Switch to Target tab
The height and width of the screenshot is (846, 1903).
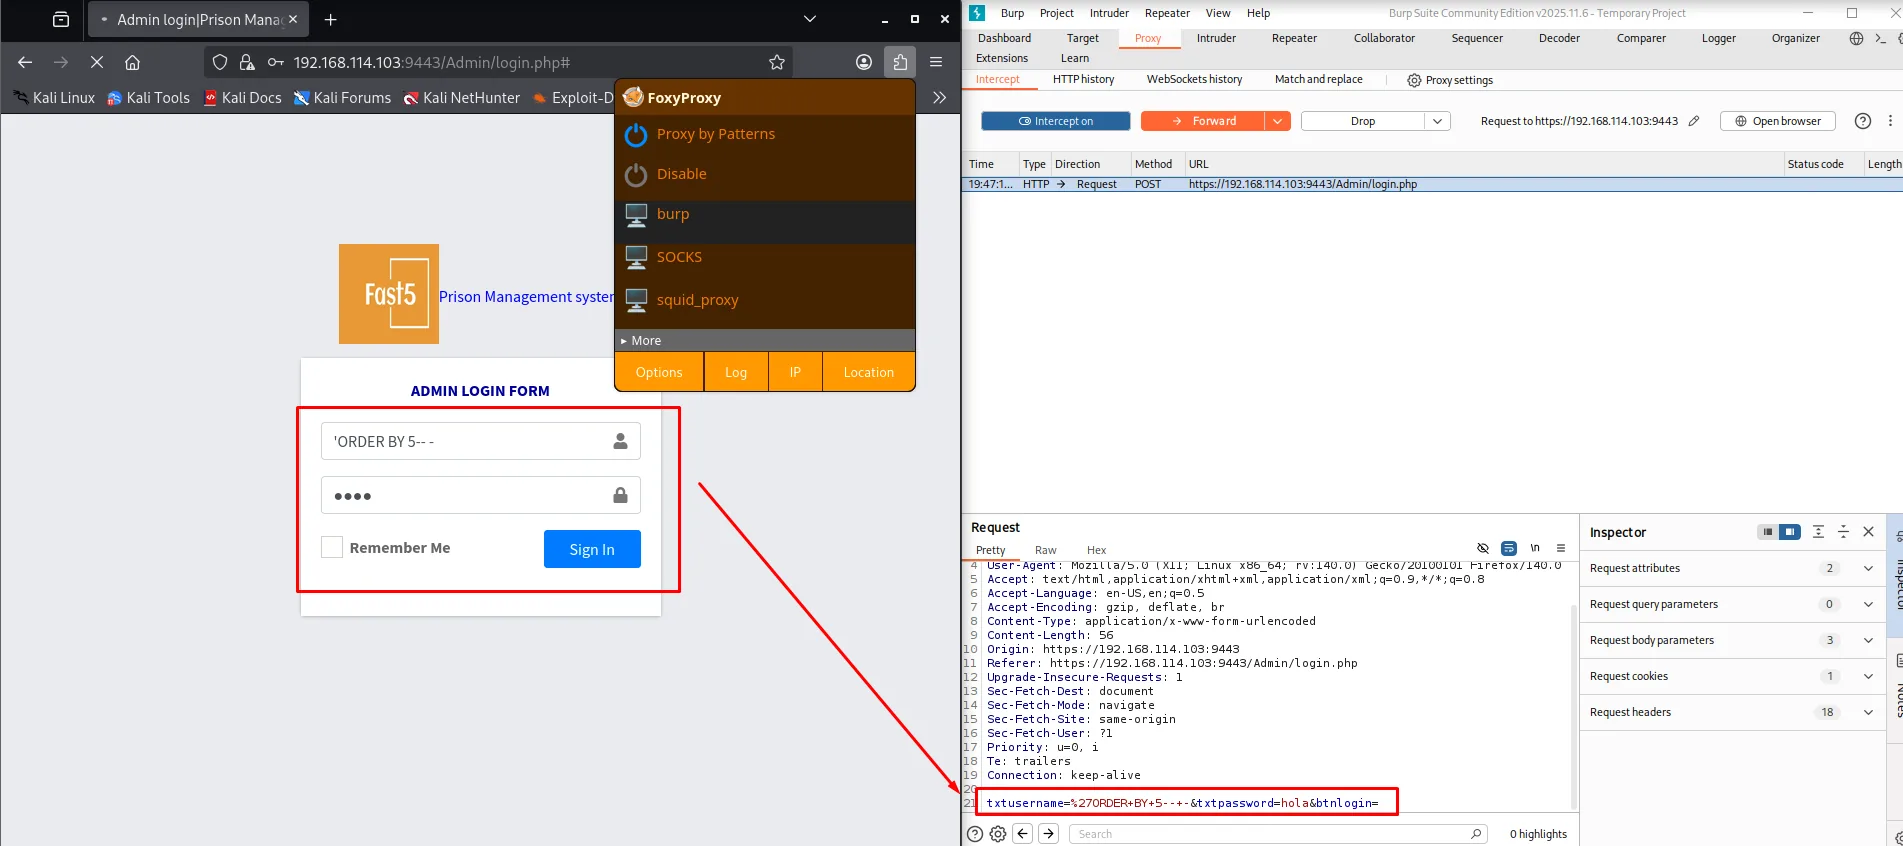coord(1082,38)
